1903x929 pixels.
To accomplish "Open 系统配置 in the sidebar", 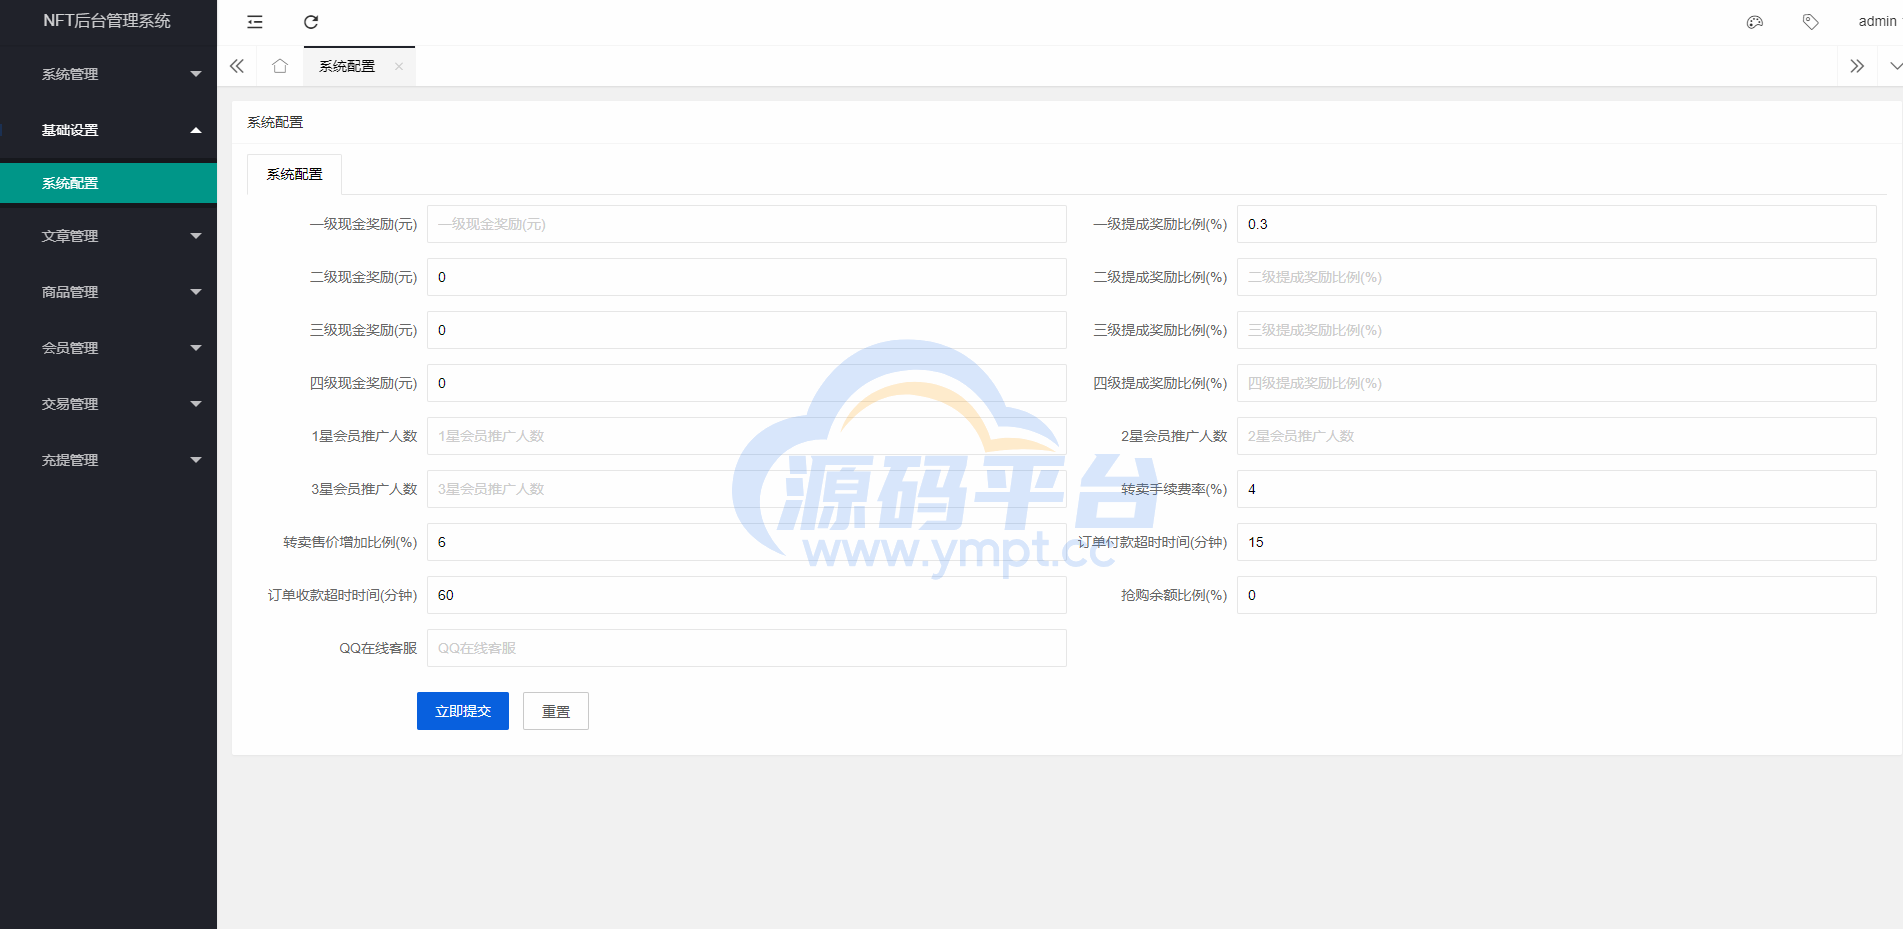I will [x=108, y=183].
